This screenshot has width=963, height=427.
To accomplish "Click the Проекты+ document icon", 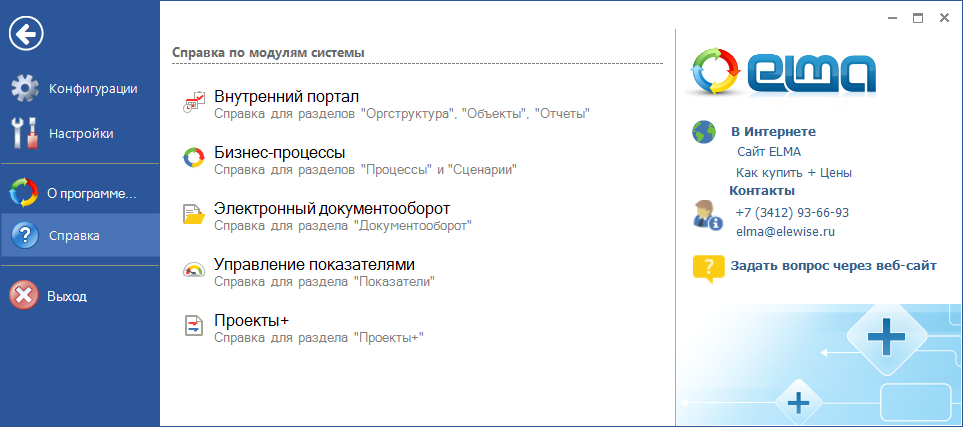I will coord(193,326).
